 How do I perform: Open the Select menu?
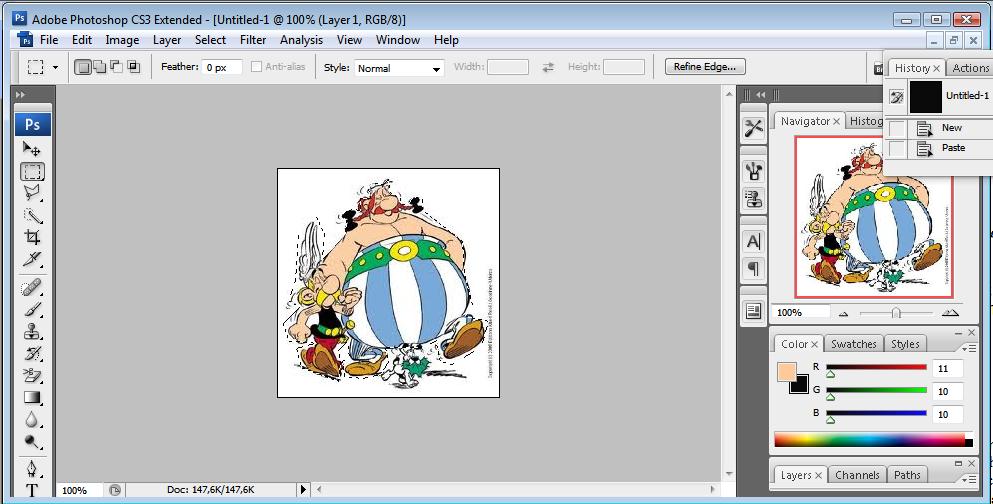(210, 39)
